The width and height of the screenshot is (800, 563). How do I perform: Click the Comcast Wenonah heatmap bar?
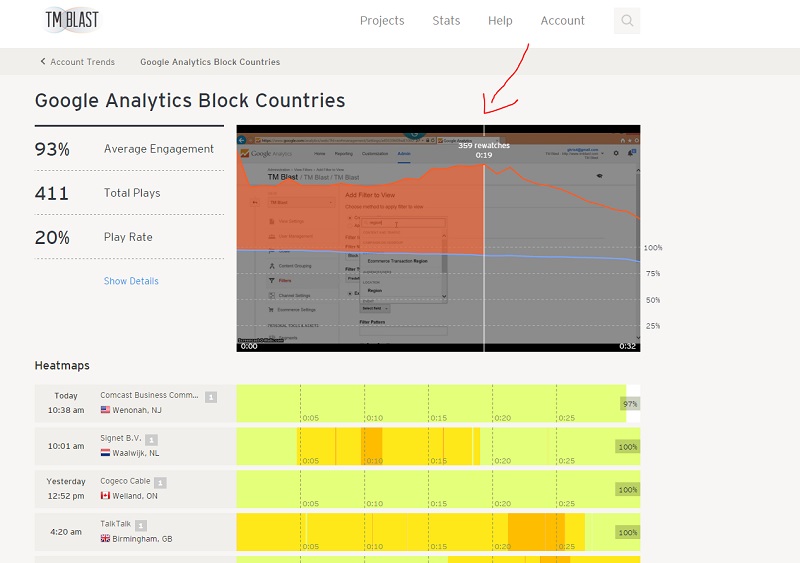coord(438,403)
